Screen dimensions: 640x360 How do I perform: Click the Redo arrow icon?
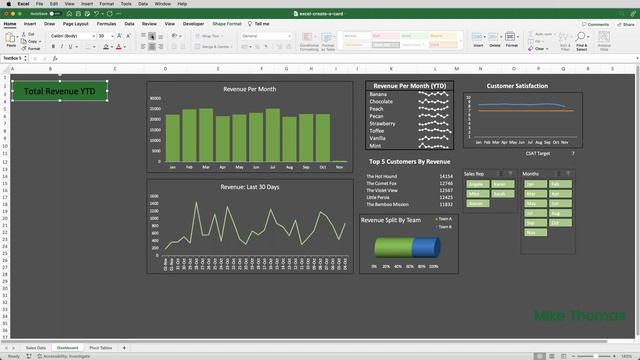coord(109,13)
